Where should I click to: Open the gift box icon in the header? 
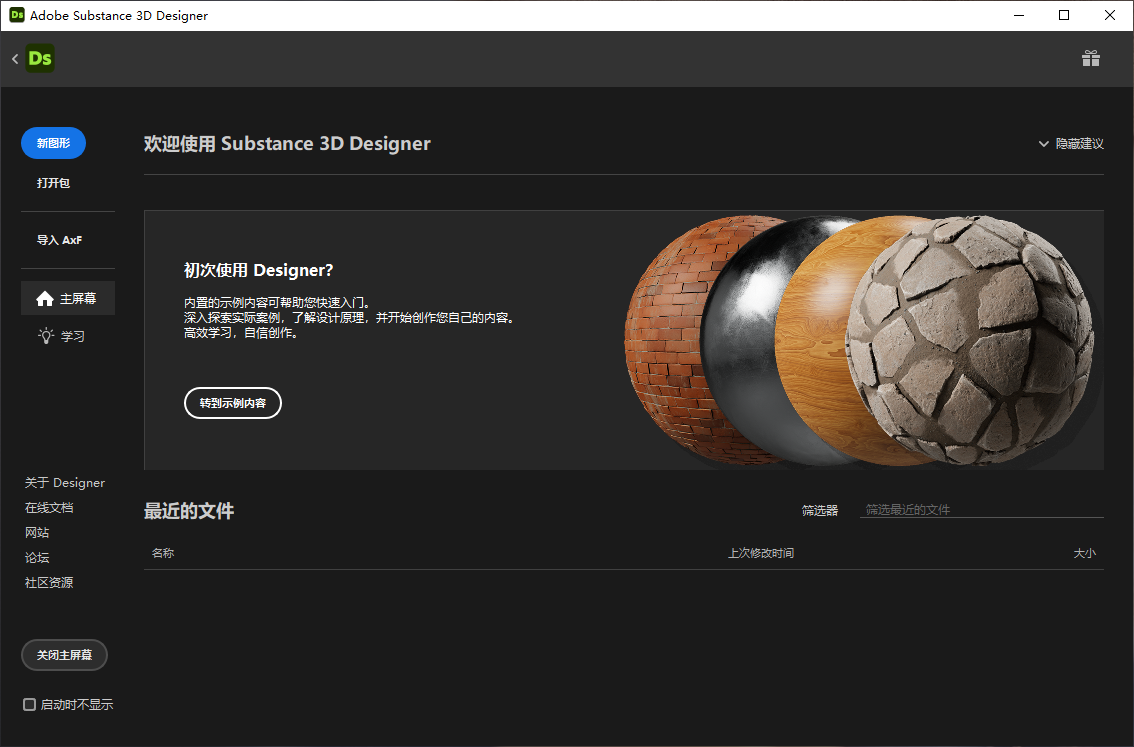coord(1091,58)
